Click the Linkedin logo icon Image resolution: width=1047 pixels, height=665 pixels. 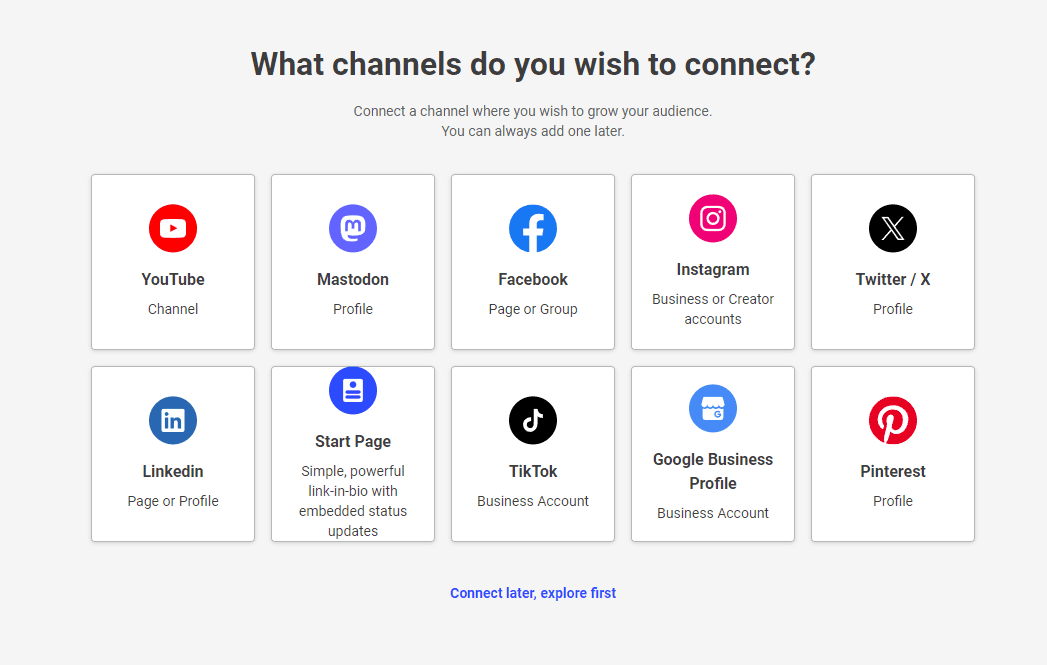[172, 420]
